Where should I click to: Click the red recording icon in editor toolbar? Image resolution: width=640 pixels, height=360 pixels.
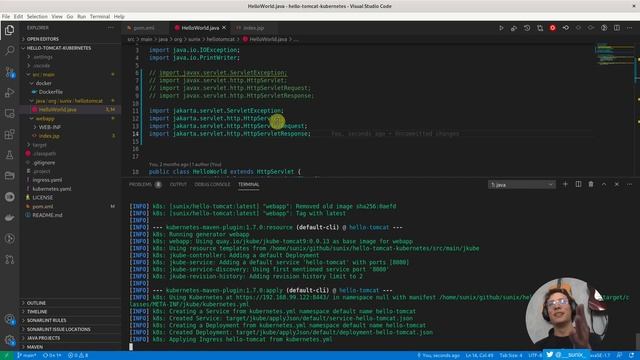[552, 28]
